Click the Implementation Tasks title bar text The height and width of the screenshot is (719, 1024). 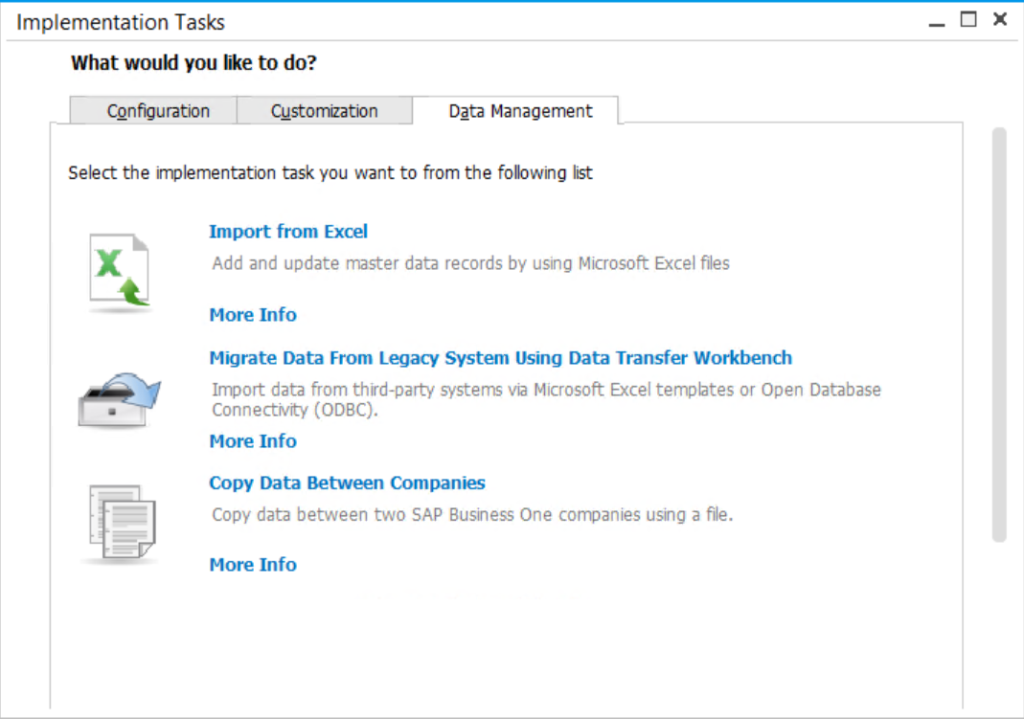tap(120, 21)
